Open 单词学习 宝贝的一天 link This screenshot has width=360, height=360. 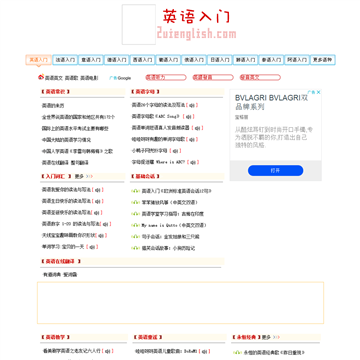tap(63, 247)
